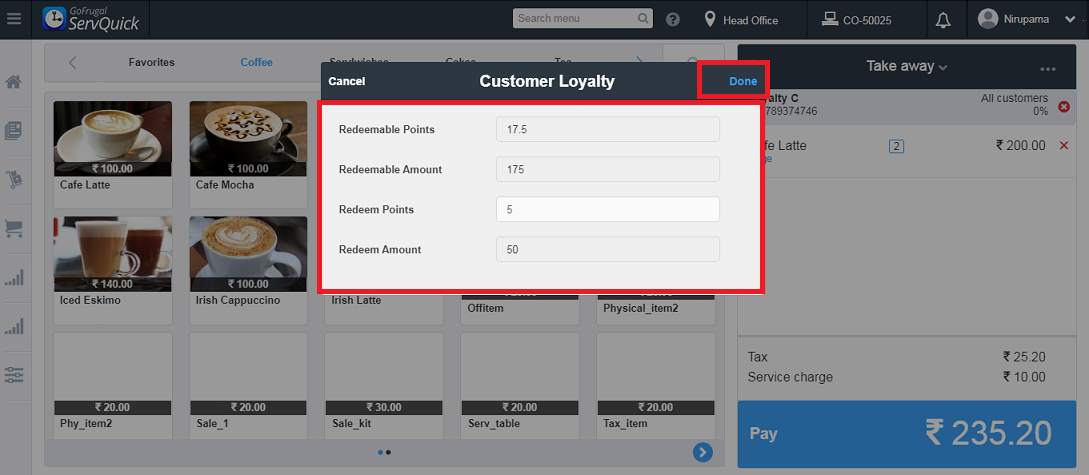Go to the next item page arrow
Viewport: 1089px width, 475px height.
pyautogui.click(x=703, y=453)
